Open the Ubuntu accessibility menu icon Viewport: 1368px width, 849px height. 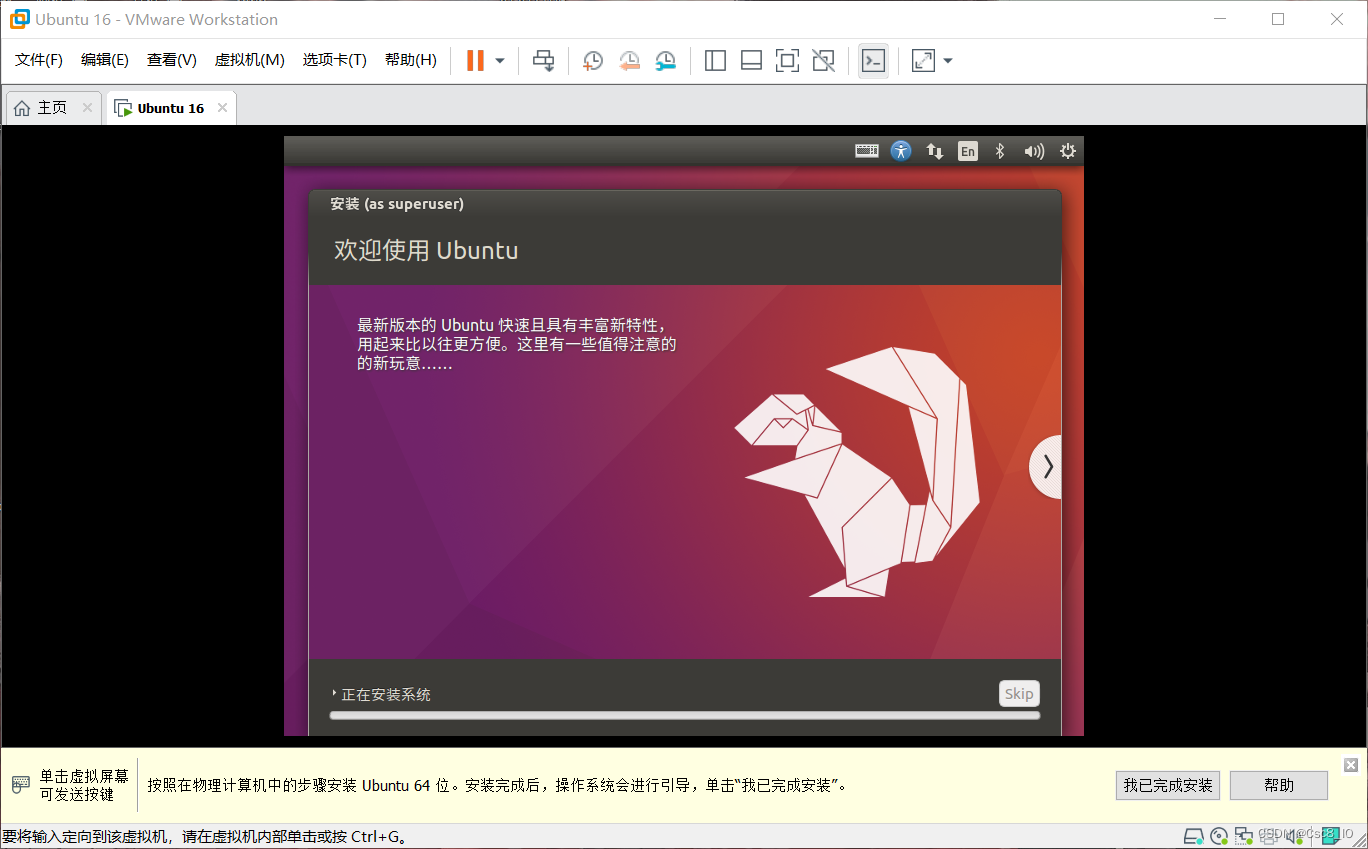901,151
